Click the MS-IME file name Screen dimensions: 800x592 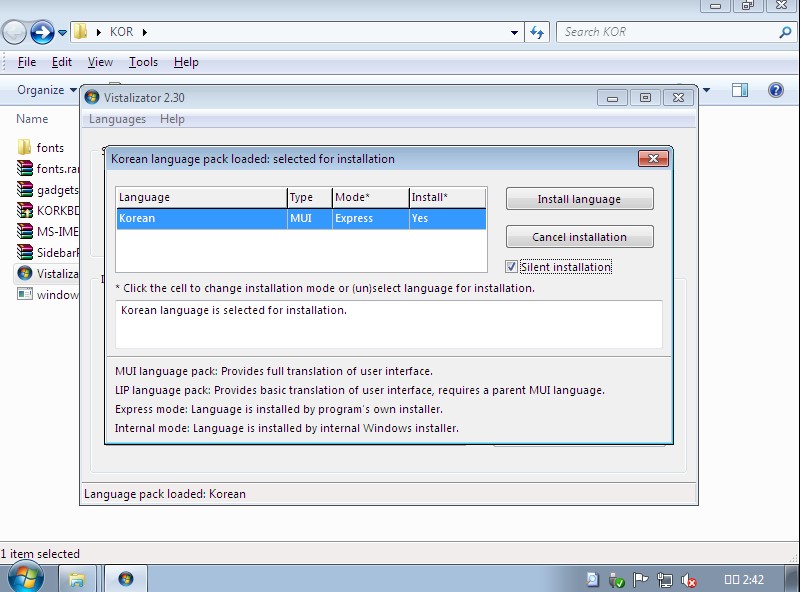click(58, 232)
